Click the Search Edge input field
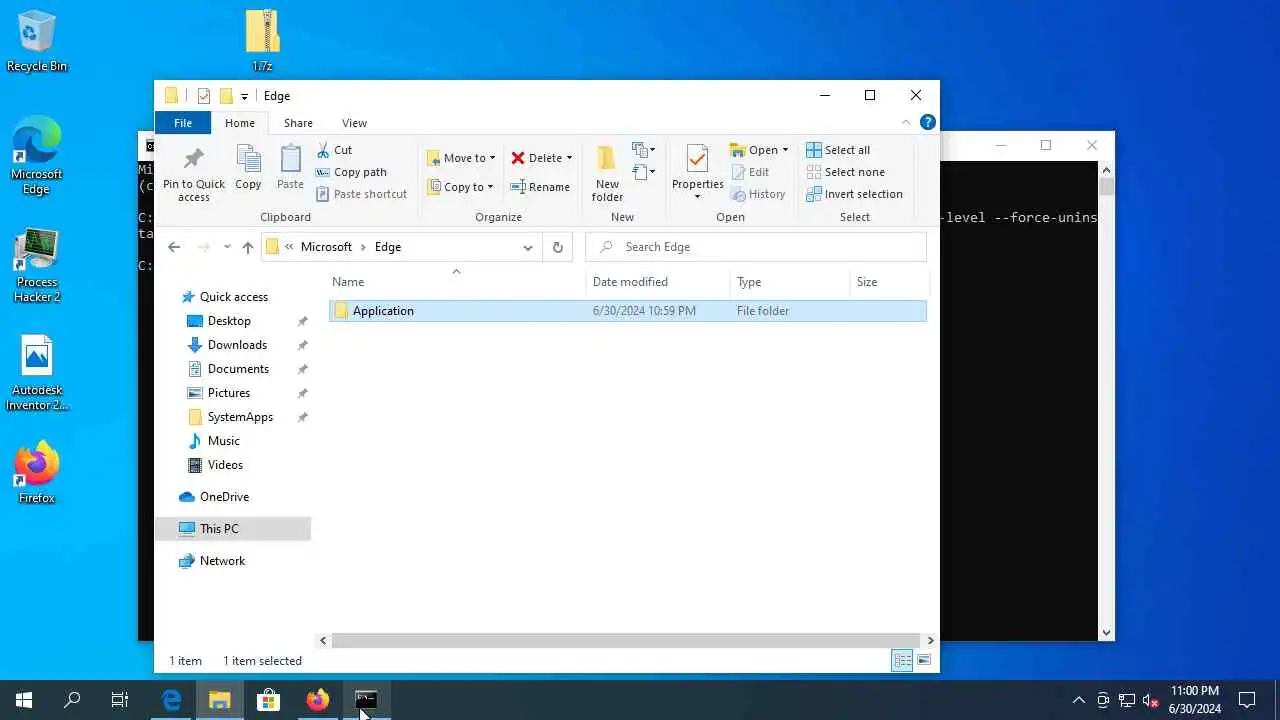Image resolution: width=1280 pixels, height=720 pixels. tap(755, 247)
